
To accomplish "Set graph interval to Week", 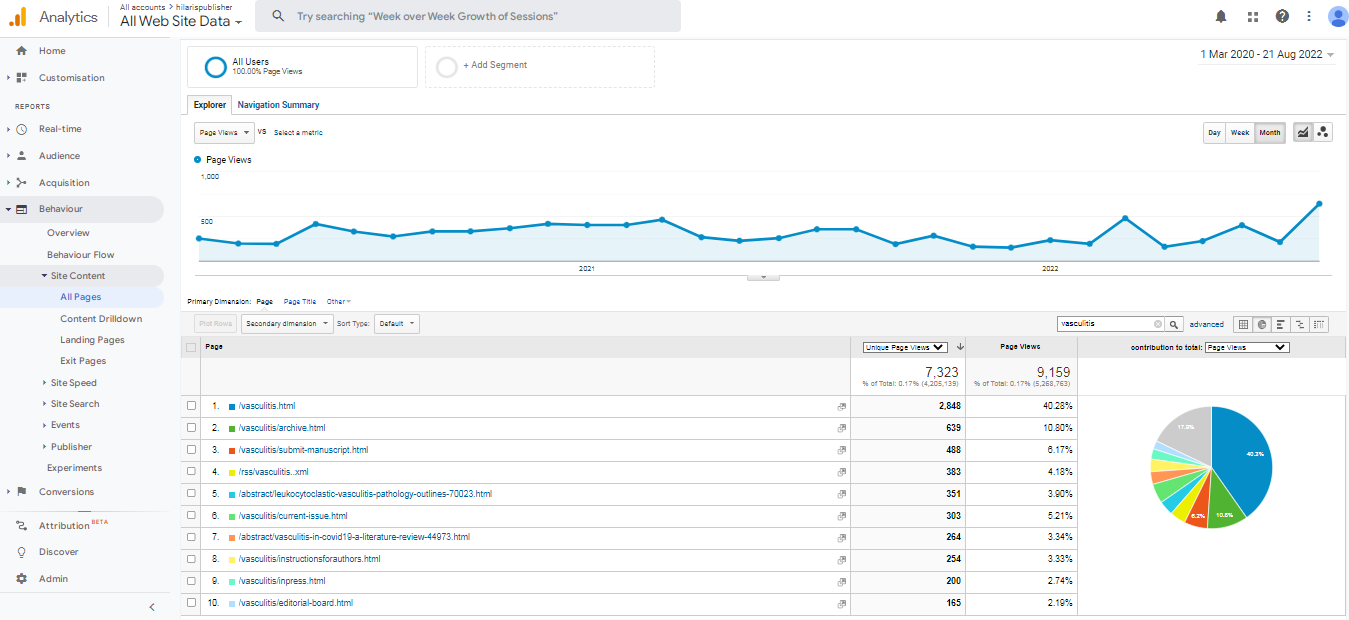I will [1240, 133].
